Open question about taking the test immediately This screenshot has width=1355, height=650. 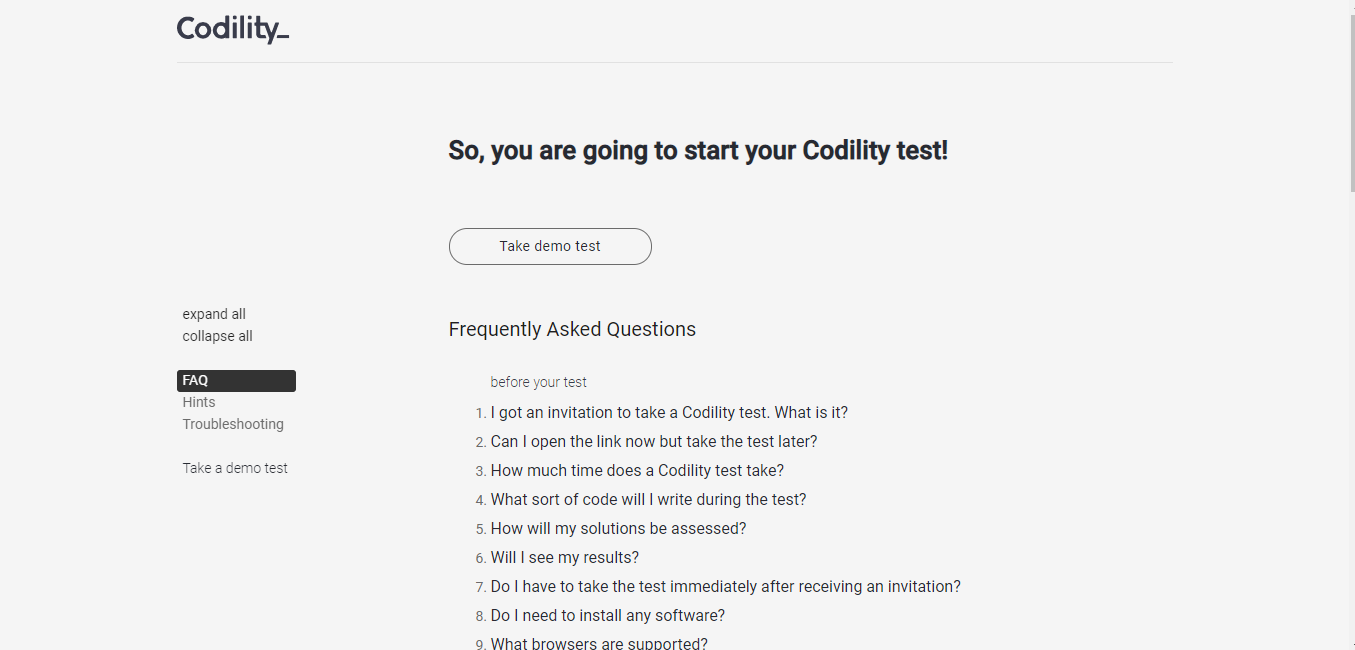click(x=725, y=586)
